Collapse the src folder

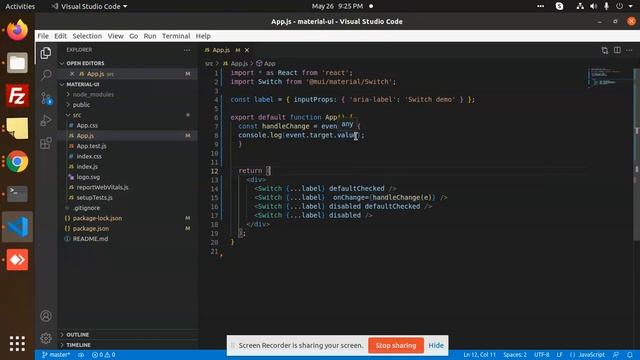(x=77, y=115)
